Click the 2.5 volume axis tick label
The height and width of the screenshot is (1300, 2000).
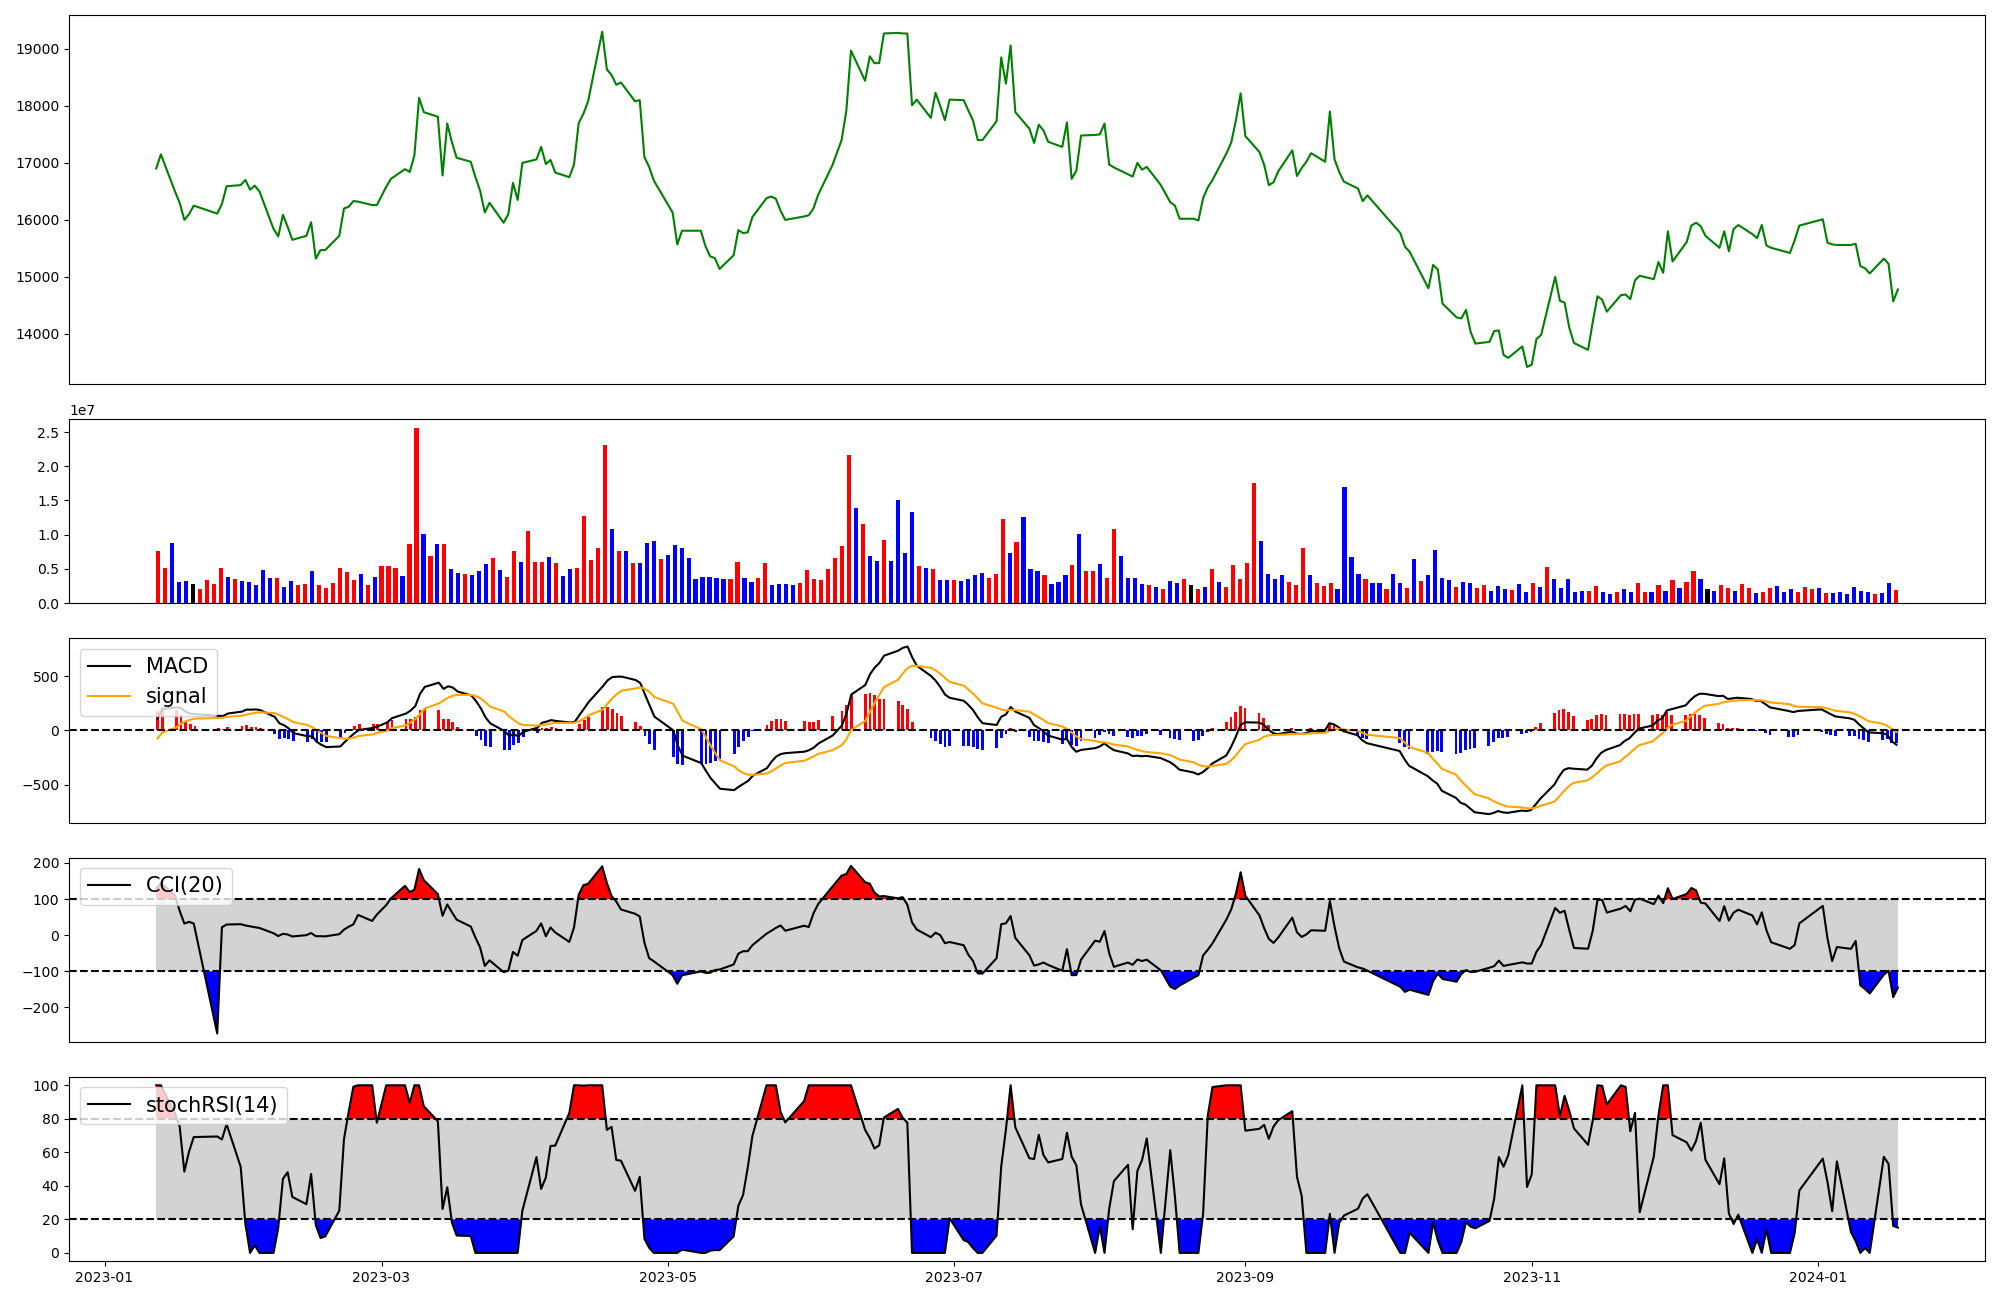coord(47,433)
